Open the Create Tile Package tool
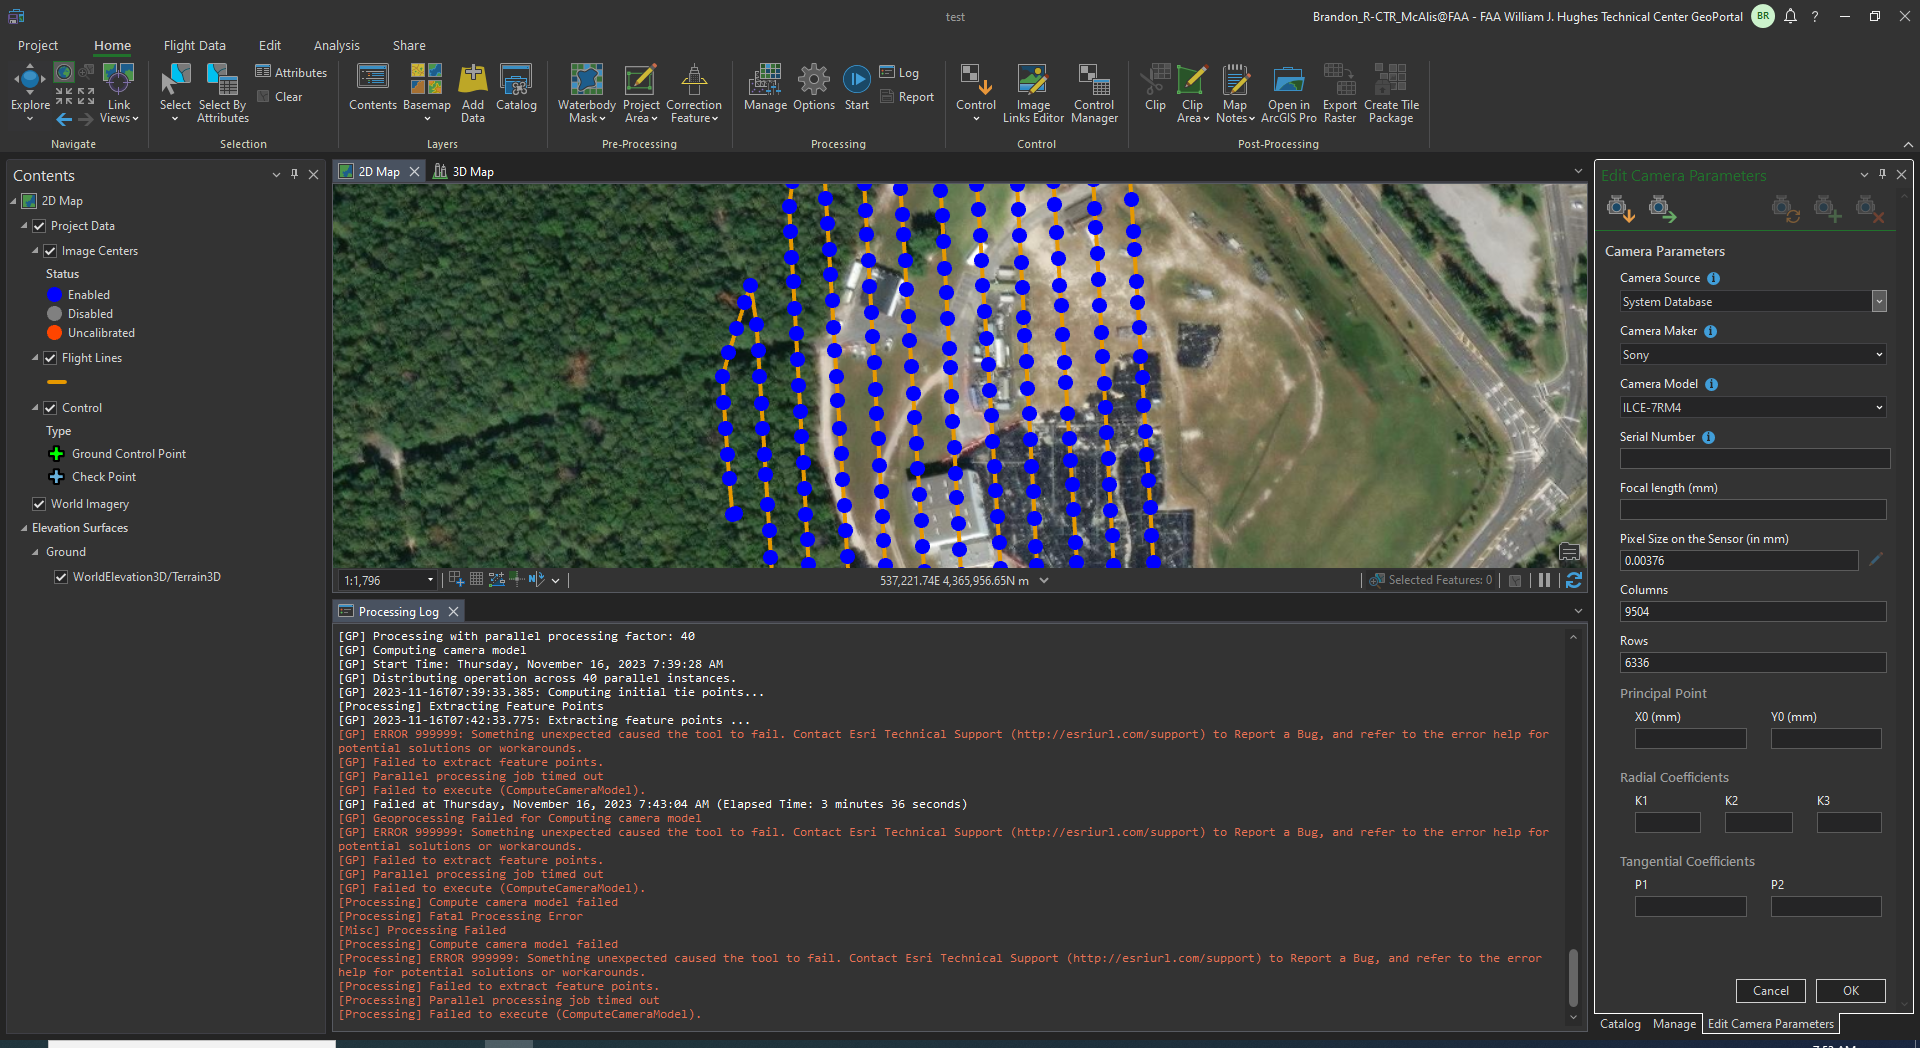Viewport: 1920px width, 1048px height. (1390, 91)
